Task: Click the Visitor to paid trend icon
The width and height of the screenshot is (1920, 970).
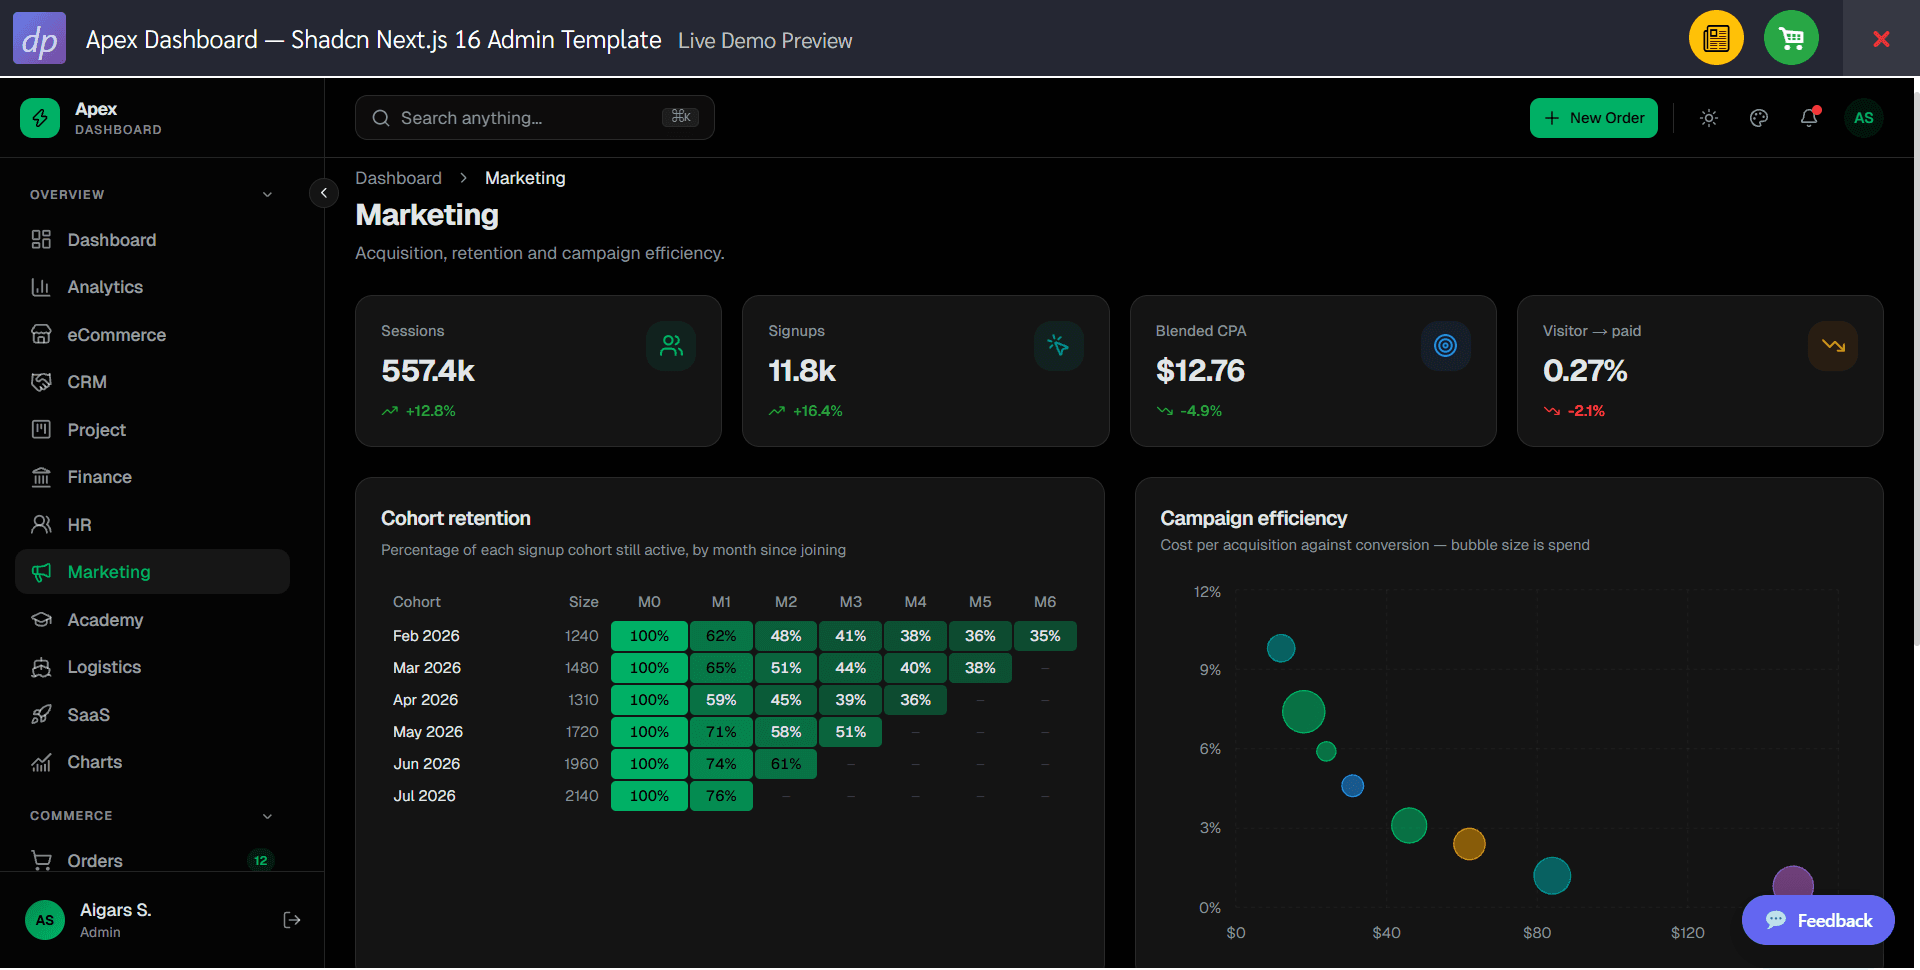Action: (1833, 346)
